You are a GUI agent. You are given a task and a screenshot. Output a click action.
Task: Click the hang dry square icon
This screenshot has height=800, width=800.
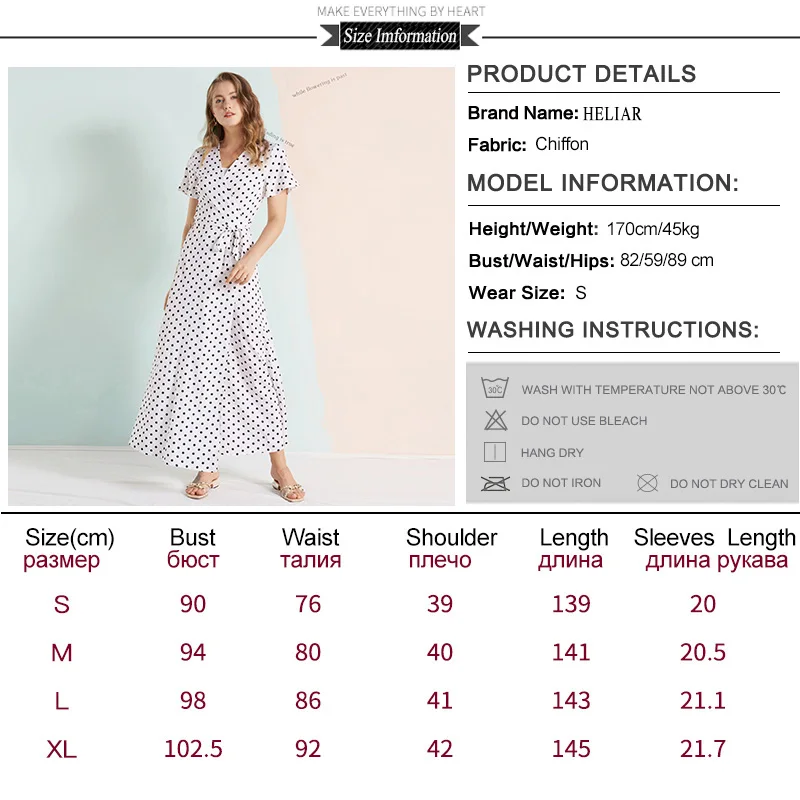494,452
